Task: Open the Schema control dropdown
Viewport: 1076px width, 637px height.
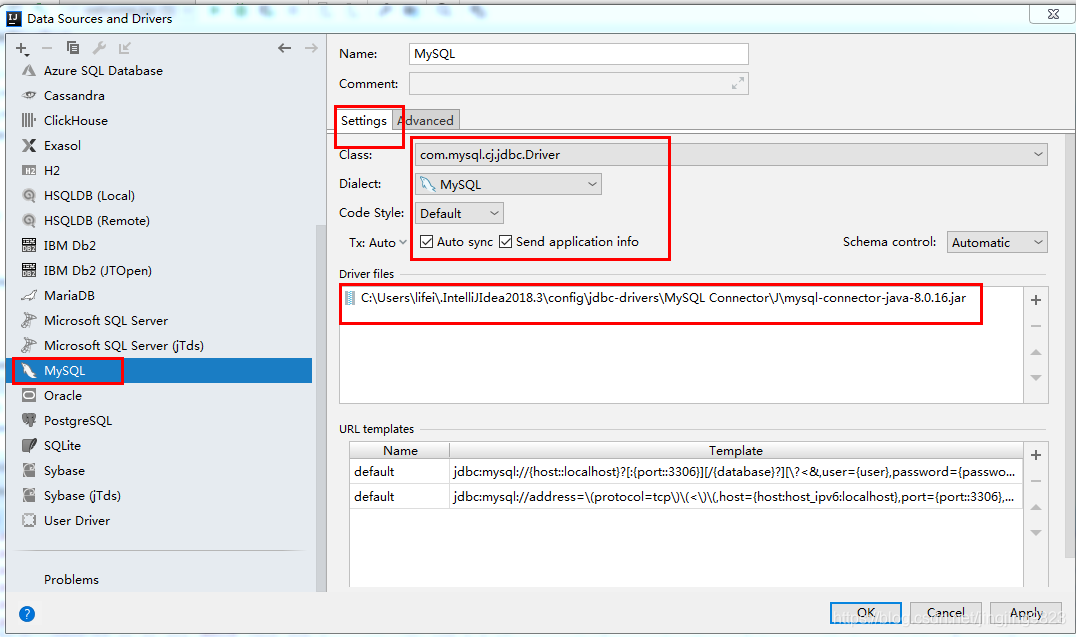Action: pyautogui.click(x=997, y=242)
